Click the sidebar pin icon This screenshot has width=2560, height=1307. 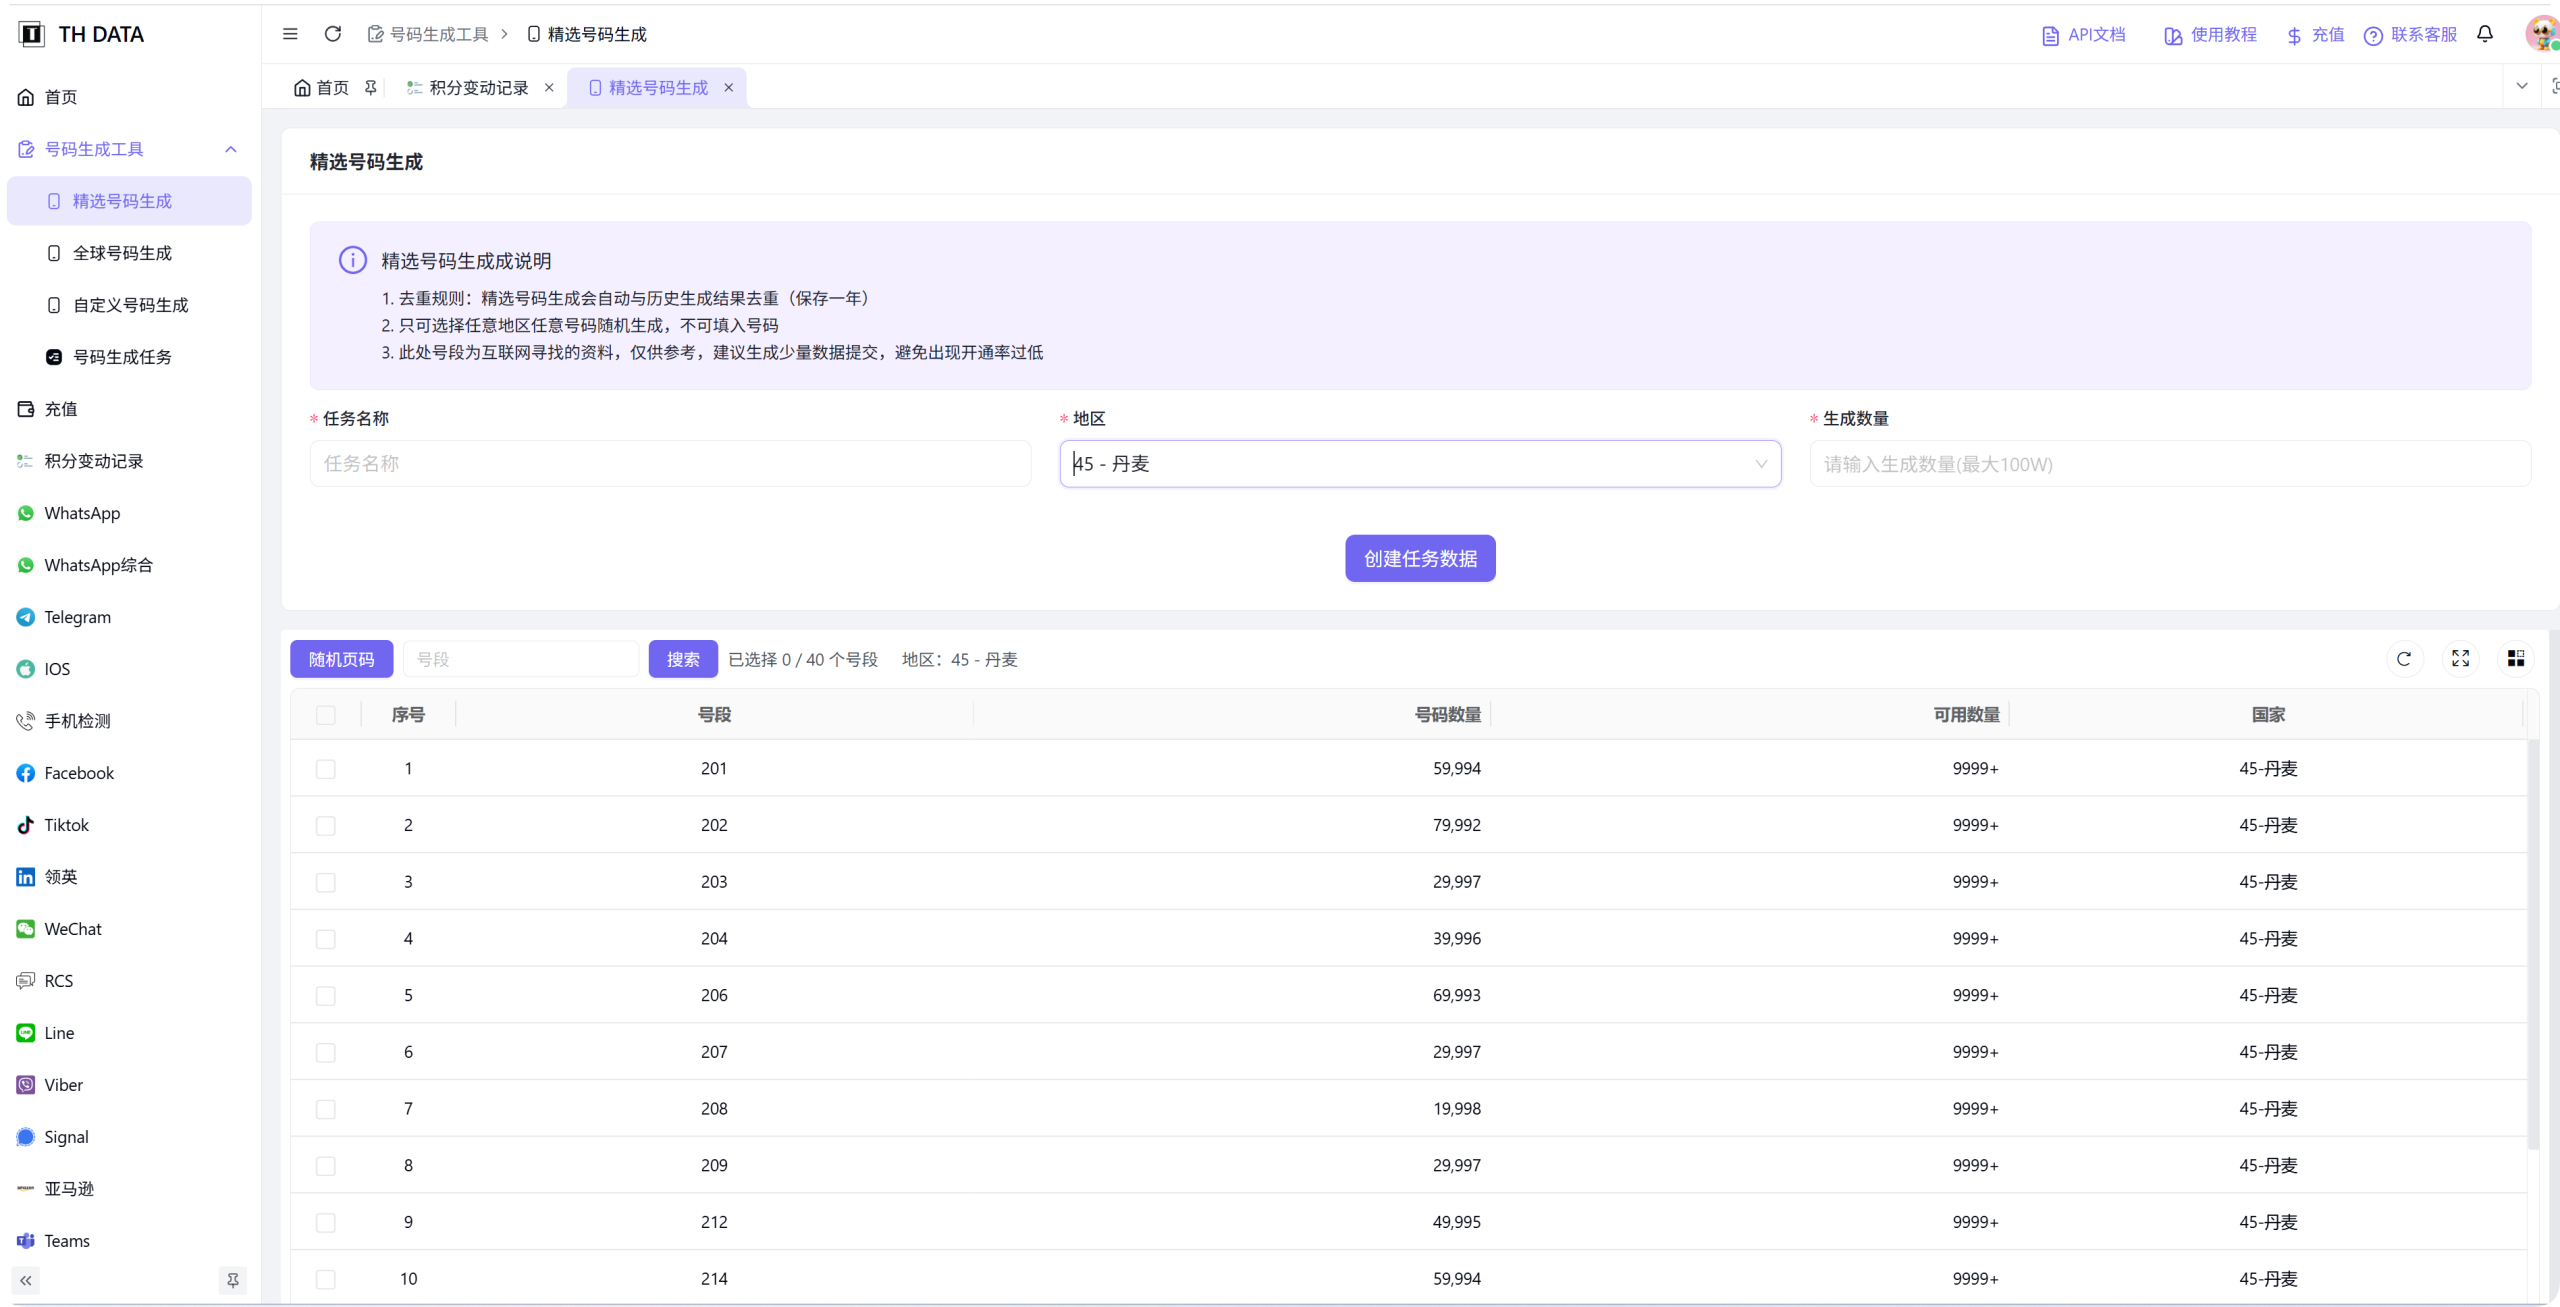click(x=233, y=1280)
